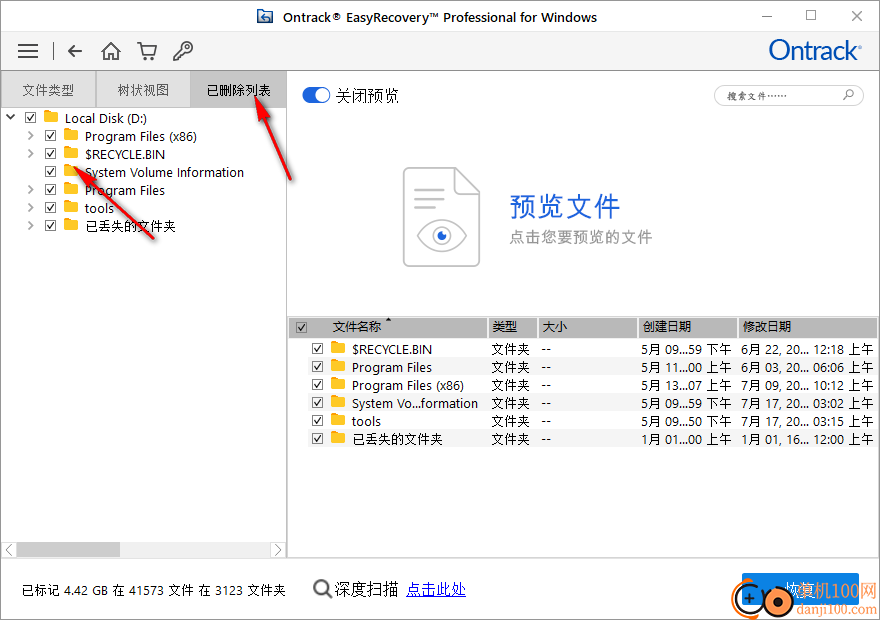The width and height of the screenshot is (880, 620).
Task: Click the $RECYCLE.BIN list folder icon
Action: pyautogui.click(x=338, y=348)
